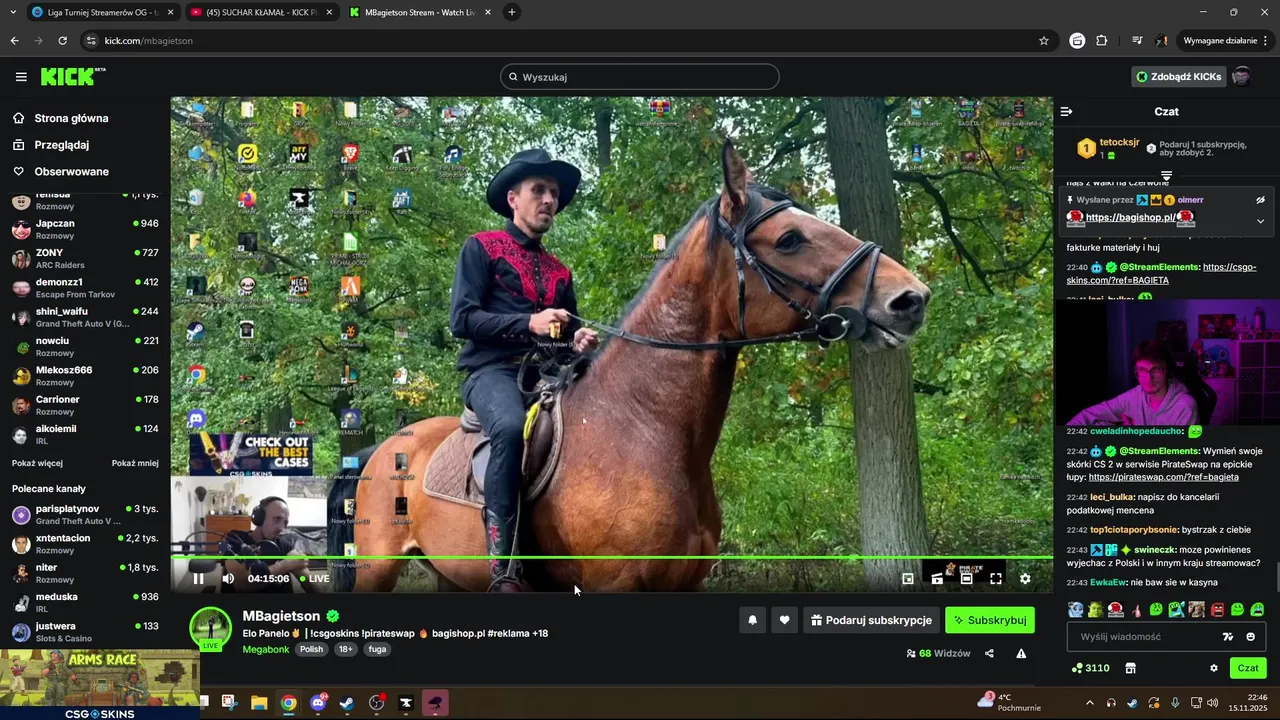Insert the Shrek emote
This screenshot has height=720, width=1280.
pyautogui.click(x=1096, y=609)
